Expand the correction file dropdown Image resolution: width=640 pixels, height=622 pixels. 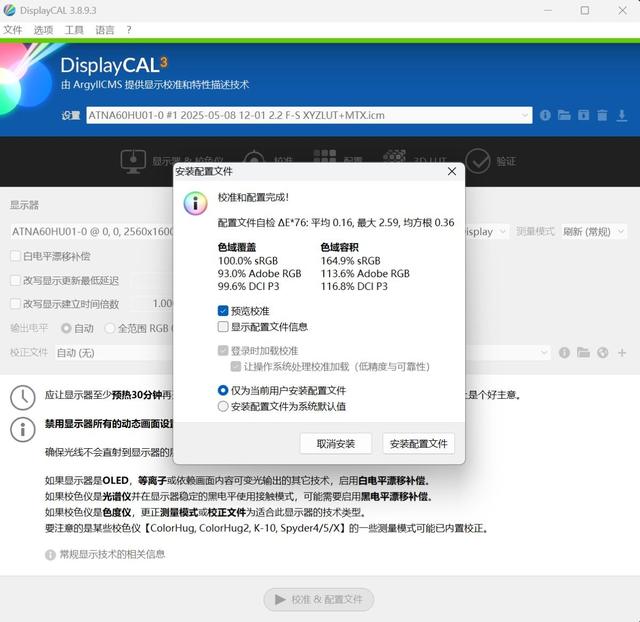click(544, 353)
